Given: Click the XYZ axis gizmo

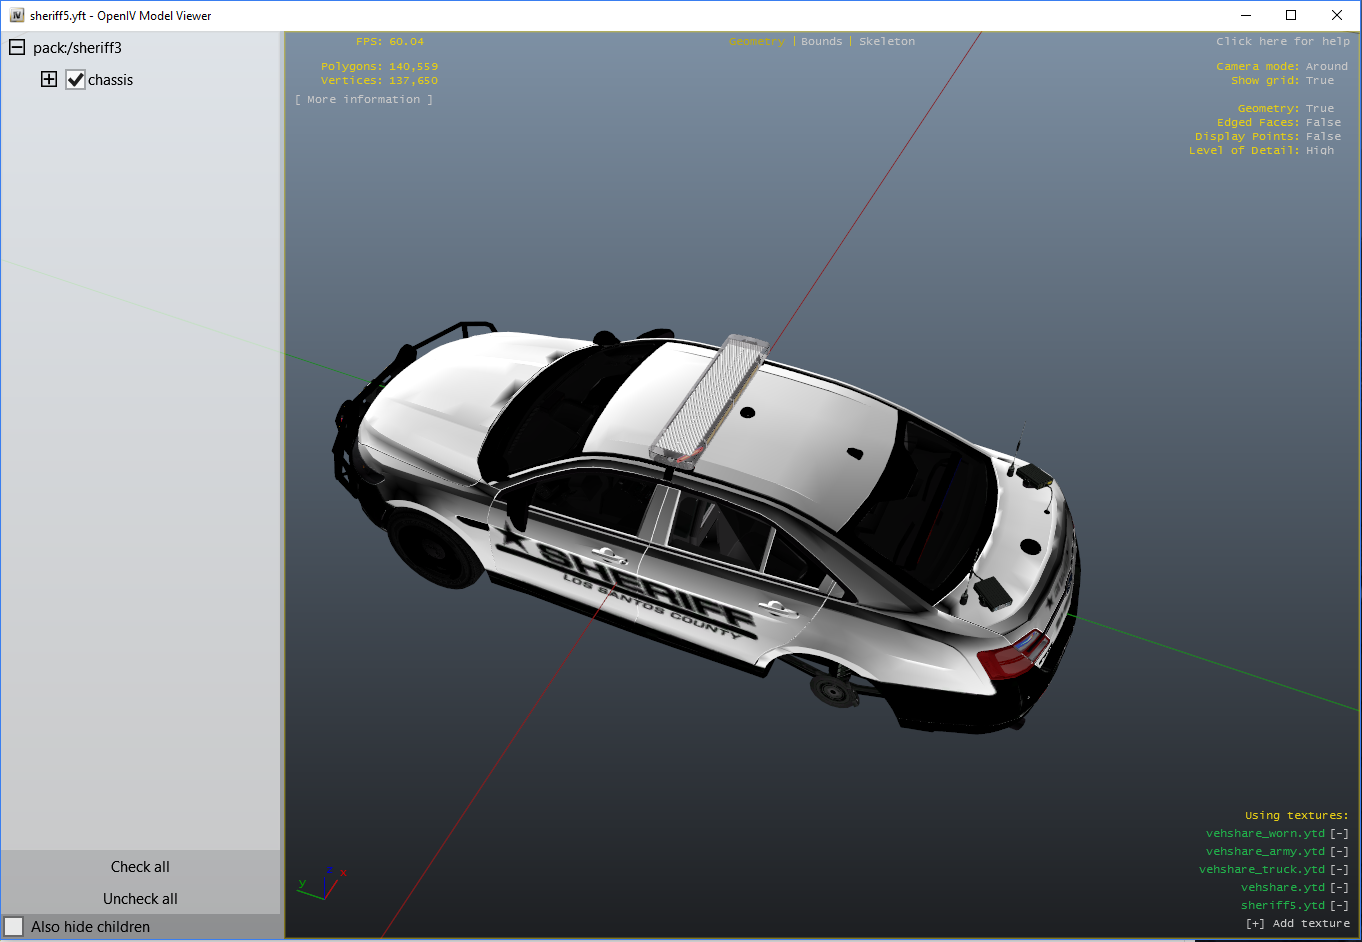Looking at the screenshot, I should 322,884.
